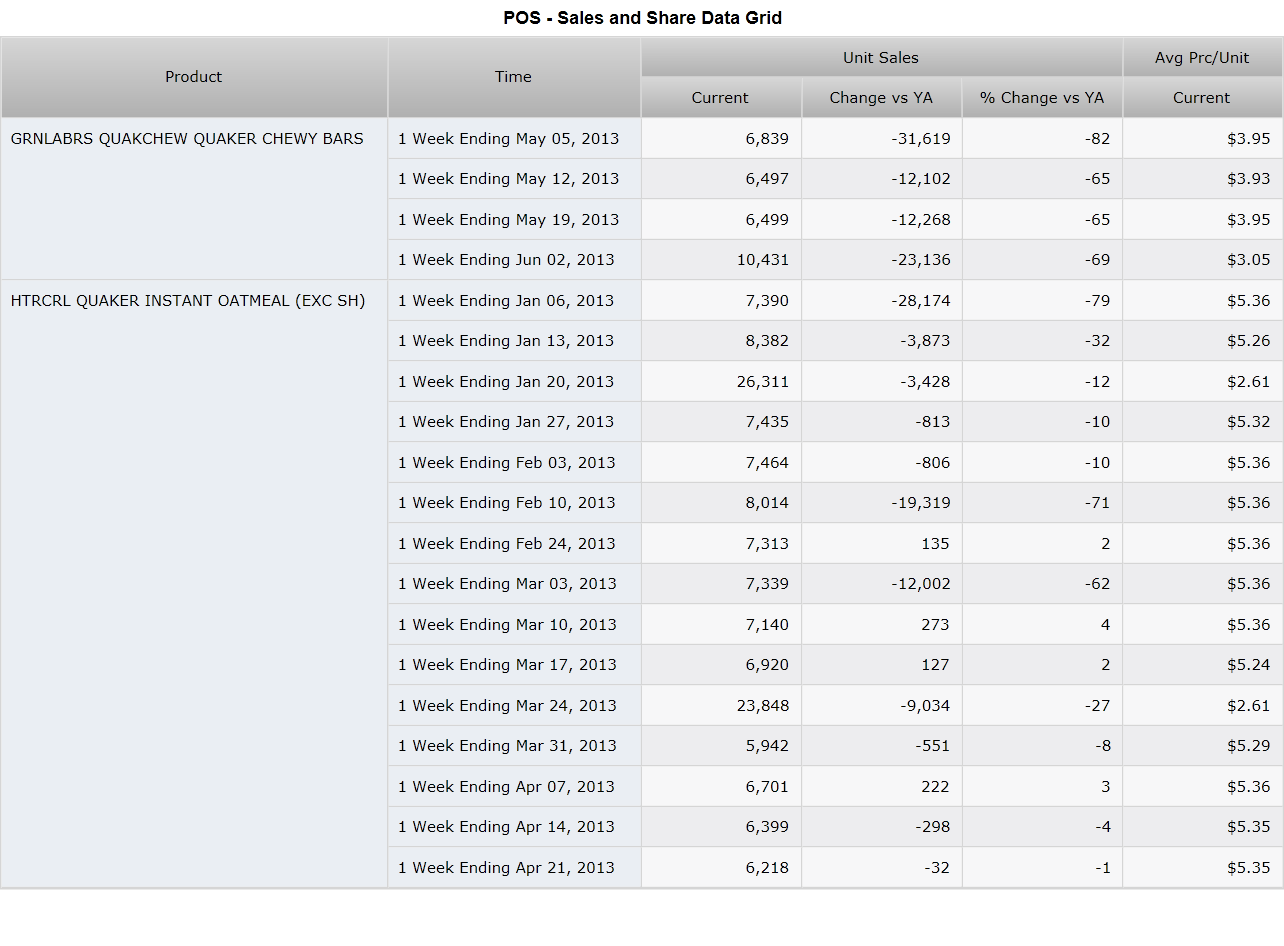Select the 1 Week Ending Mar 17, 2013 row
This screenshot has height=946, width=1284.
[x=514, y=665]
